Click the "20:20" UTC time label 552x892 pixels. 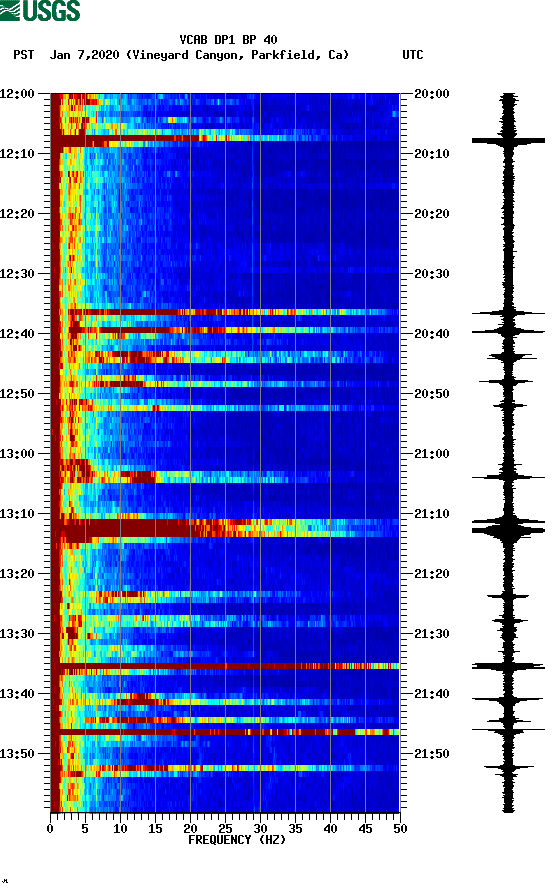coord(432,214)
